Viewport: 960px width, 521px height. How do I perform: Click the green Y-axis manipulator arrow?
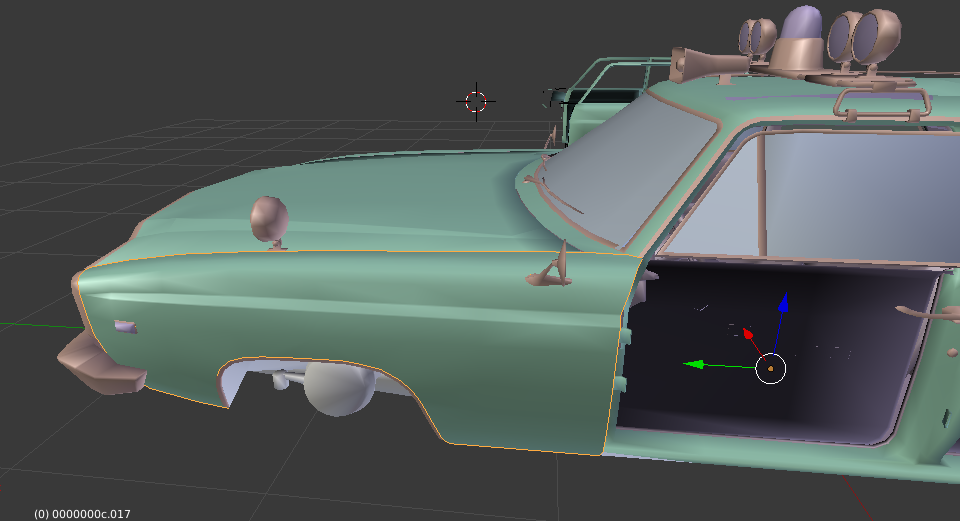(x=694, y=364)
